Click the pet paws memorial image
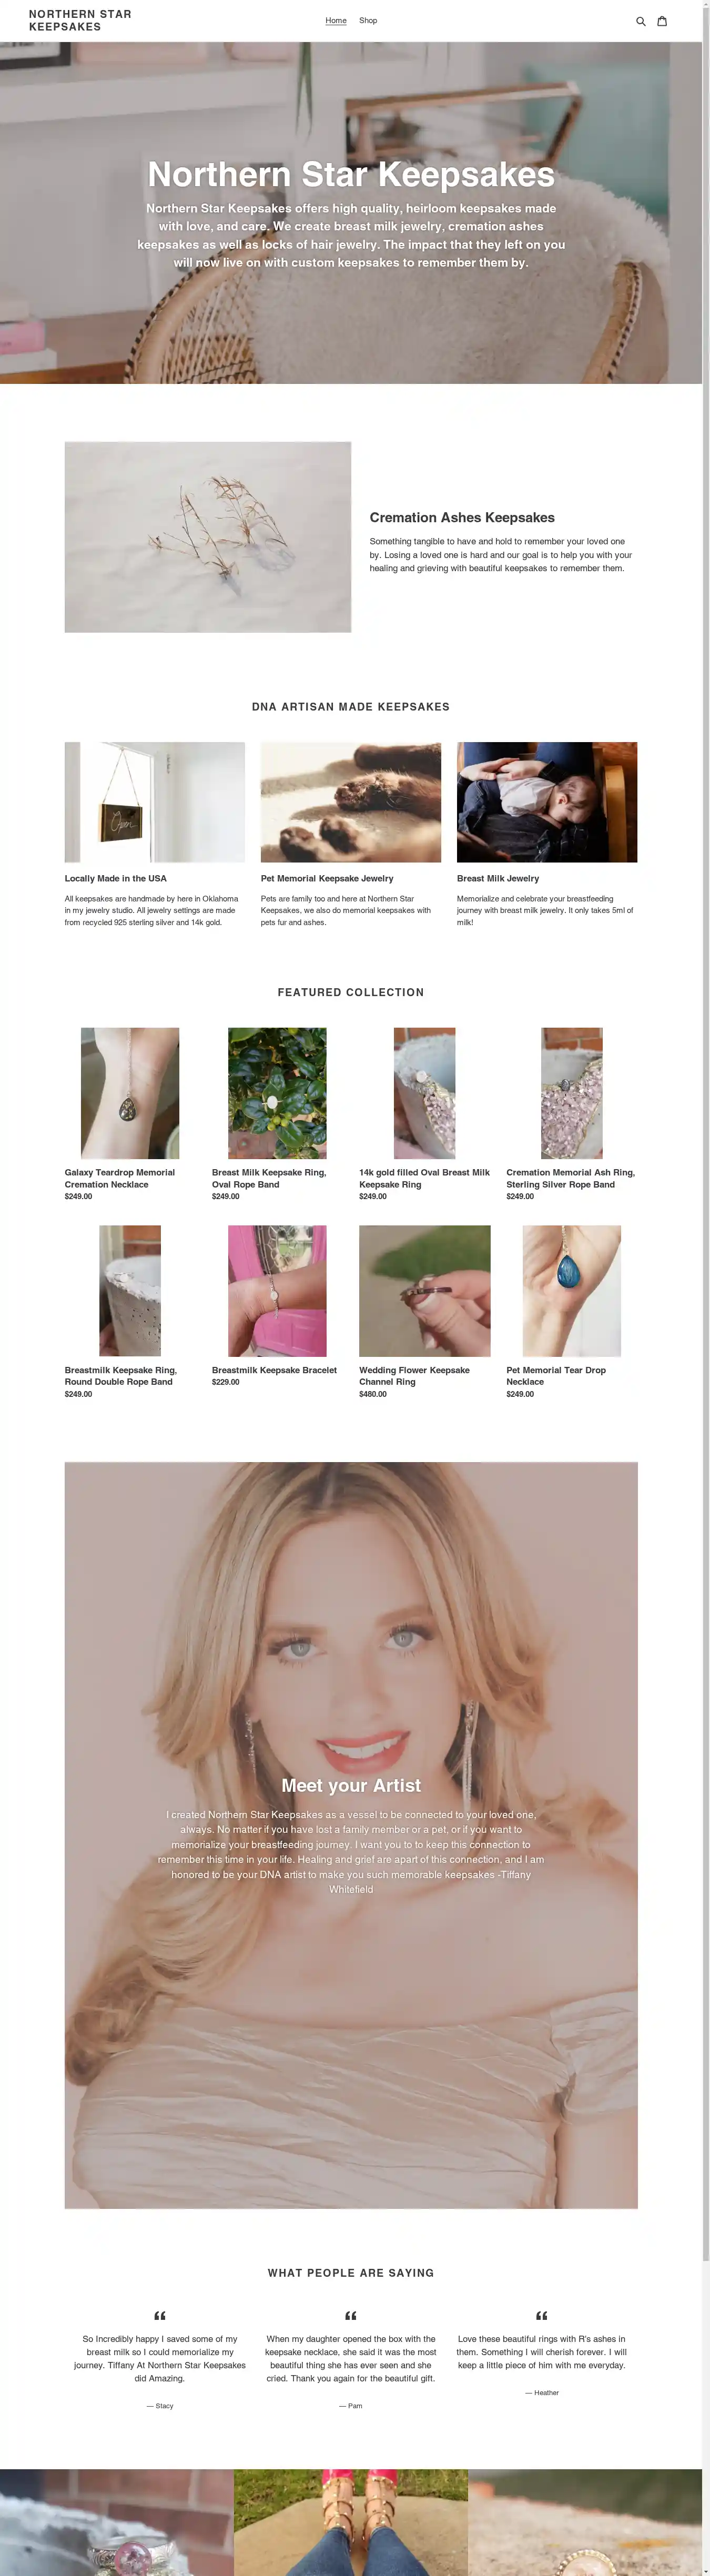Screen dimensions: 710x2576 click(351, 802)
